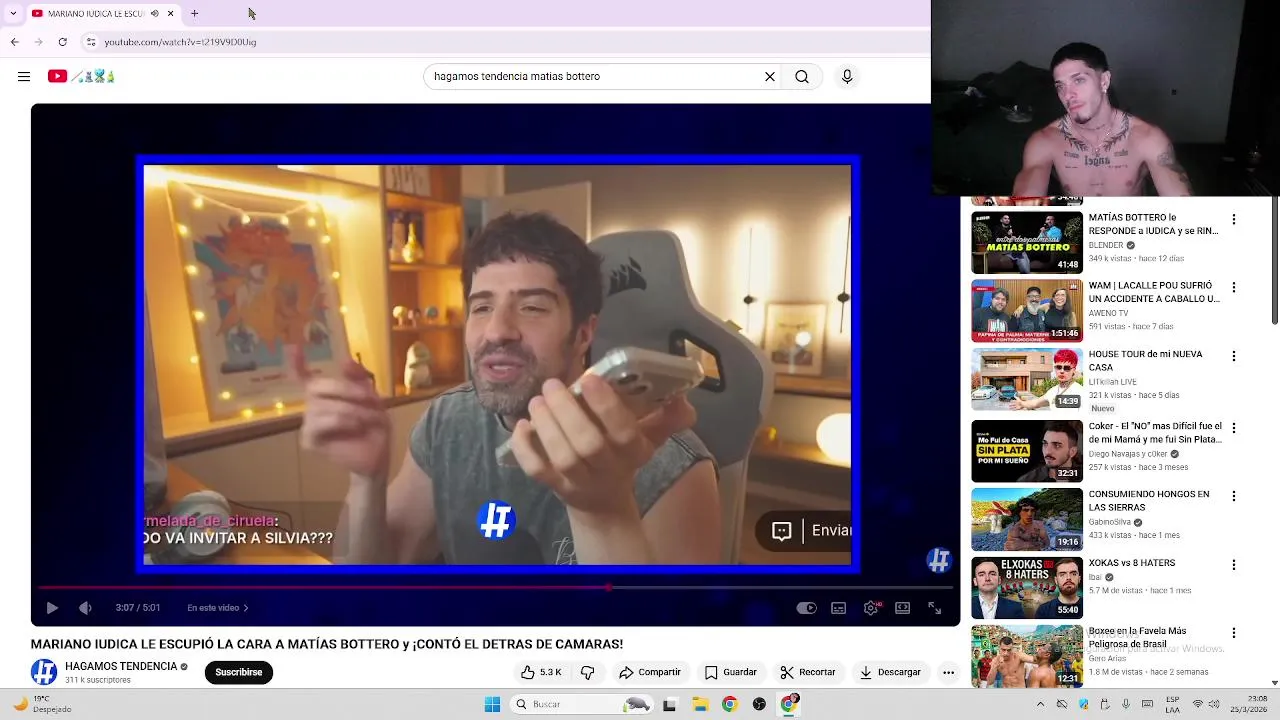This screenshot has height=720, width=1280.
Task: Dislike the video
Action: click(x=588, y=672)
